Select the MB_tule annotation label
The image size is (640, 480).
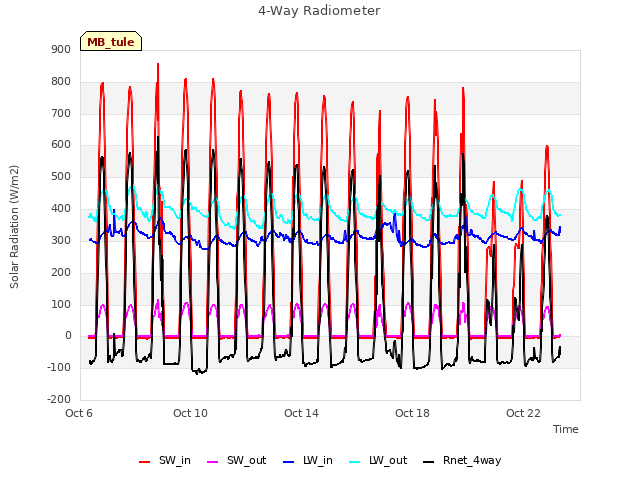[x=111, y=42]
